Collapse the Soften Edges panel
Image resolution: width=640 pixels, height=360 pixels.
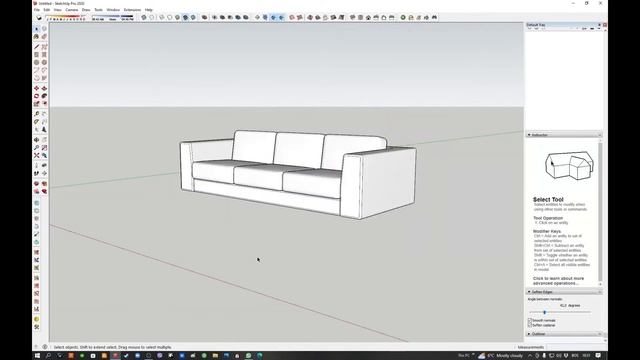tap(529, 292)
